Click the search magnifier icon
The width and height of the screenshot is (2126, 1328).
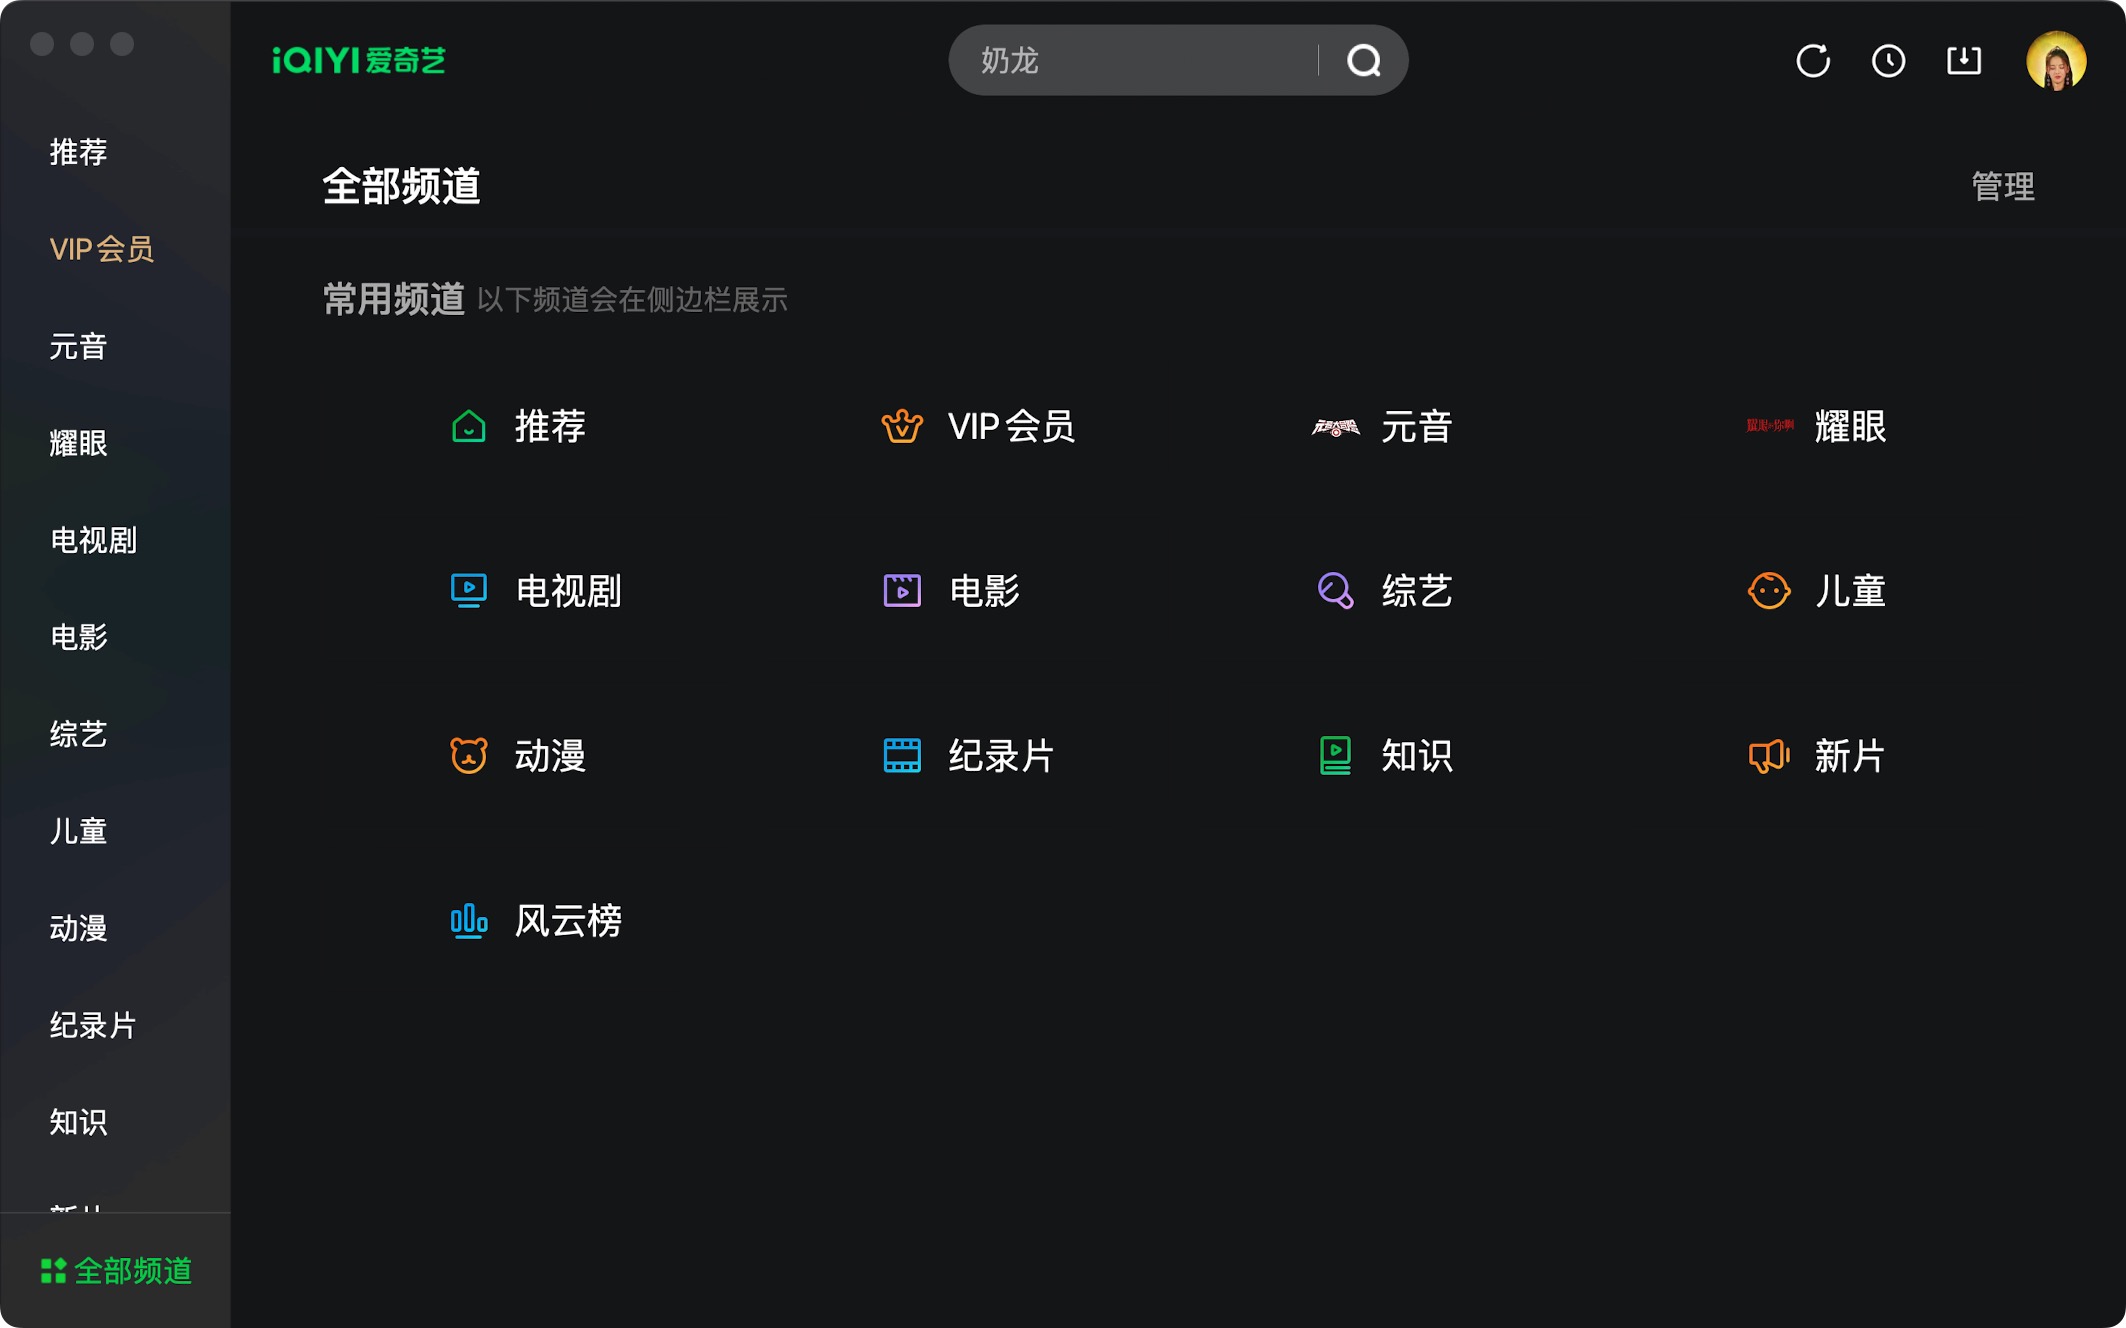pyautogui.click(x=1363, y=61)
